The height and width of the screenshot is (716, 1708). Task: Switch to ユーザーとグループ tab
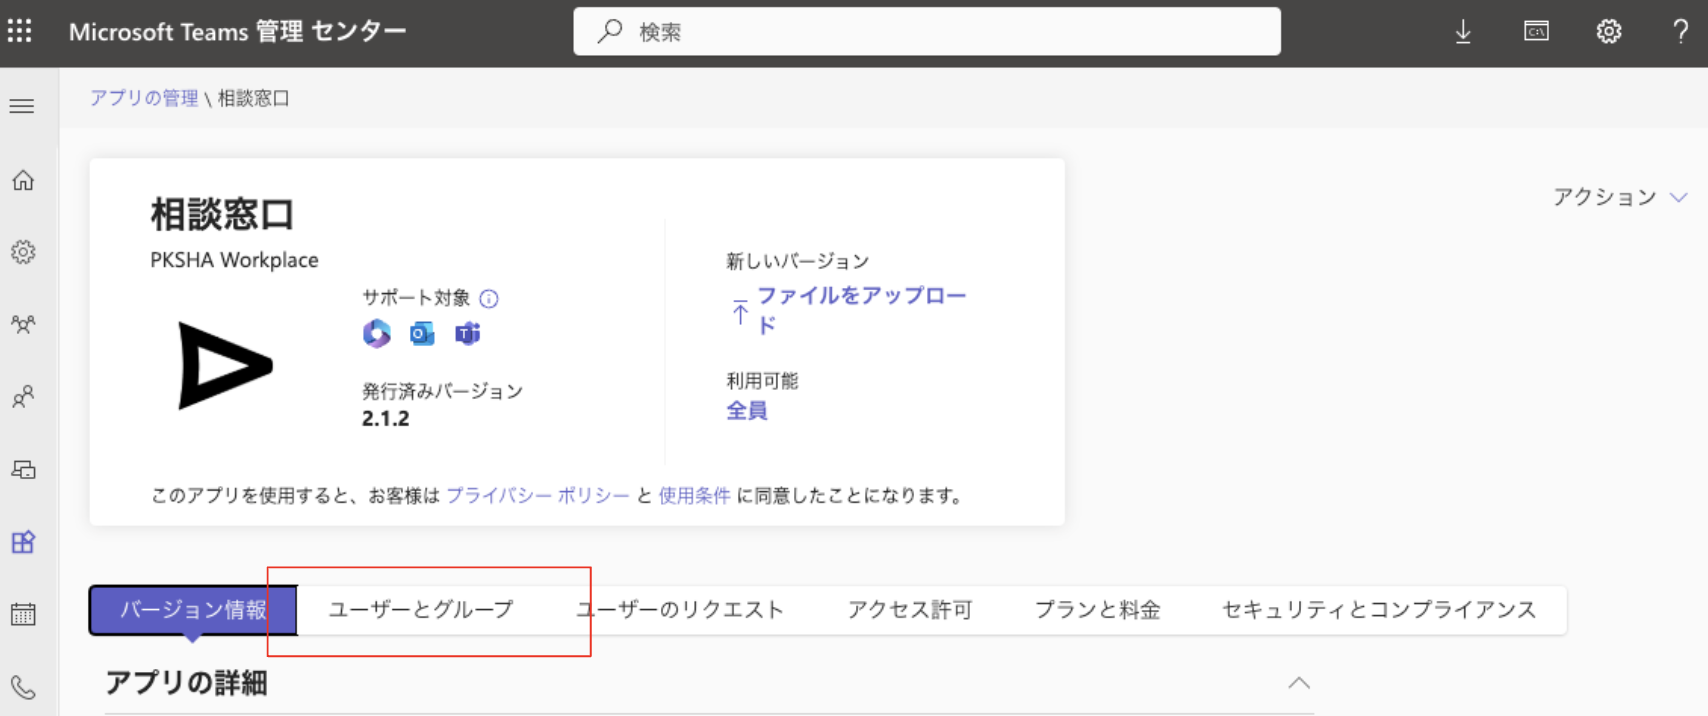coord(421,610)
